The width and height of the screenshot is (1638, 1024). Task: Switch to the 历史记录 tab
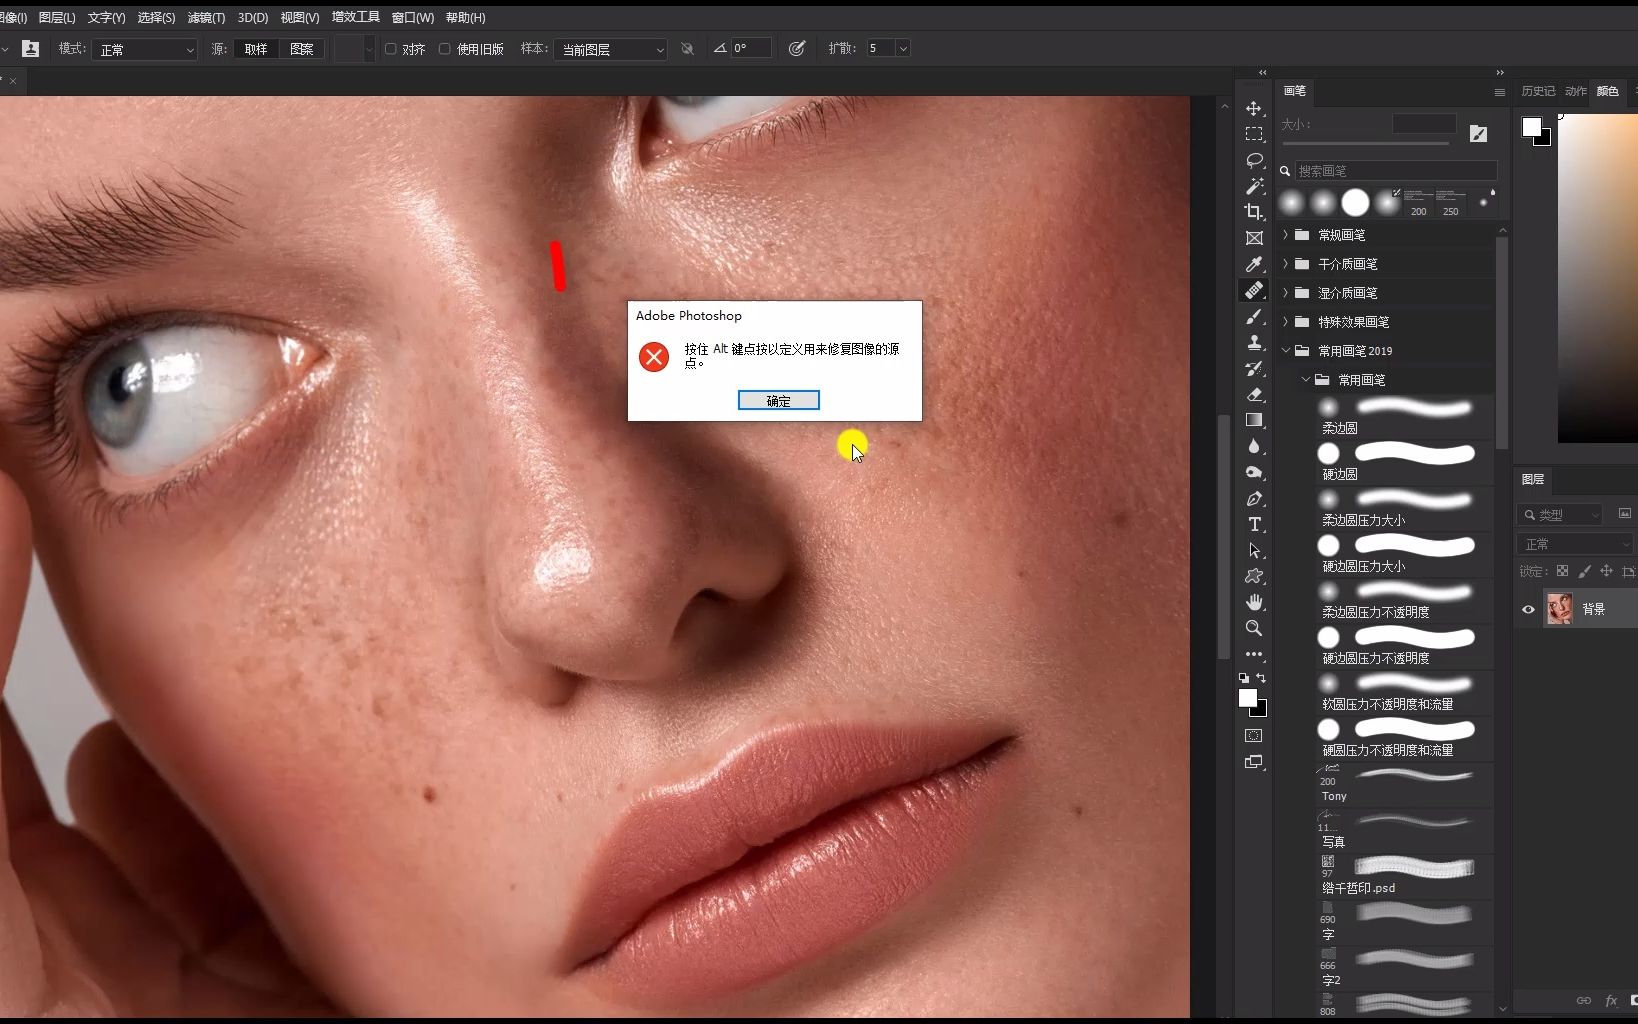1538,91
